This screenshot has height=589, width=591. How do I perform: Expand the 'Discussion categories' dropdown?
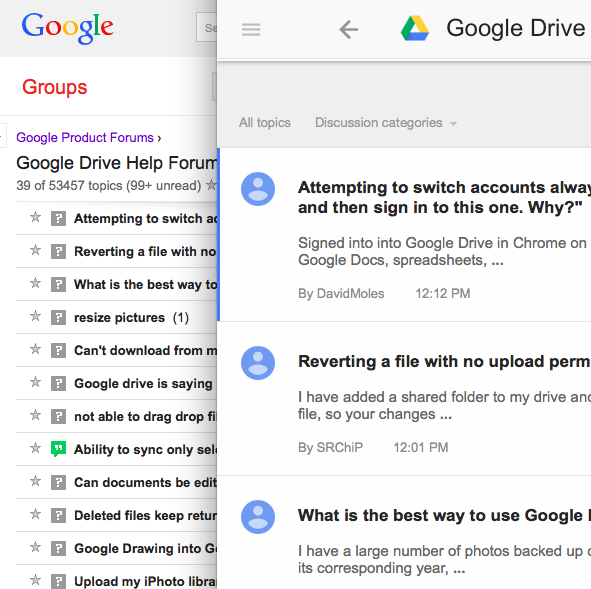pos(386,123)
